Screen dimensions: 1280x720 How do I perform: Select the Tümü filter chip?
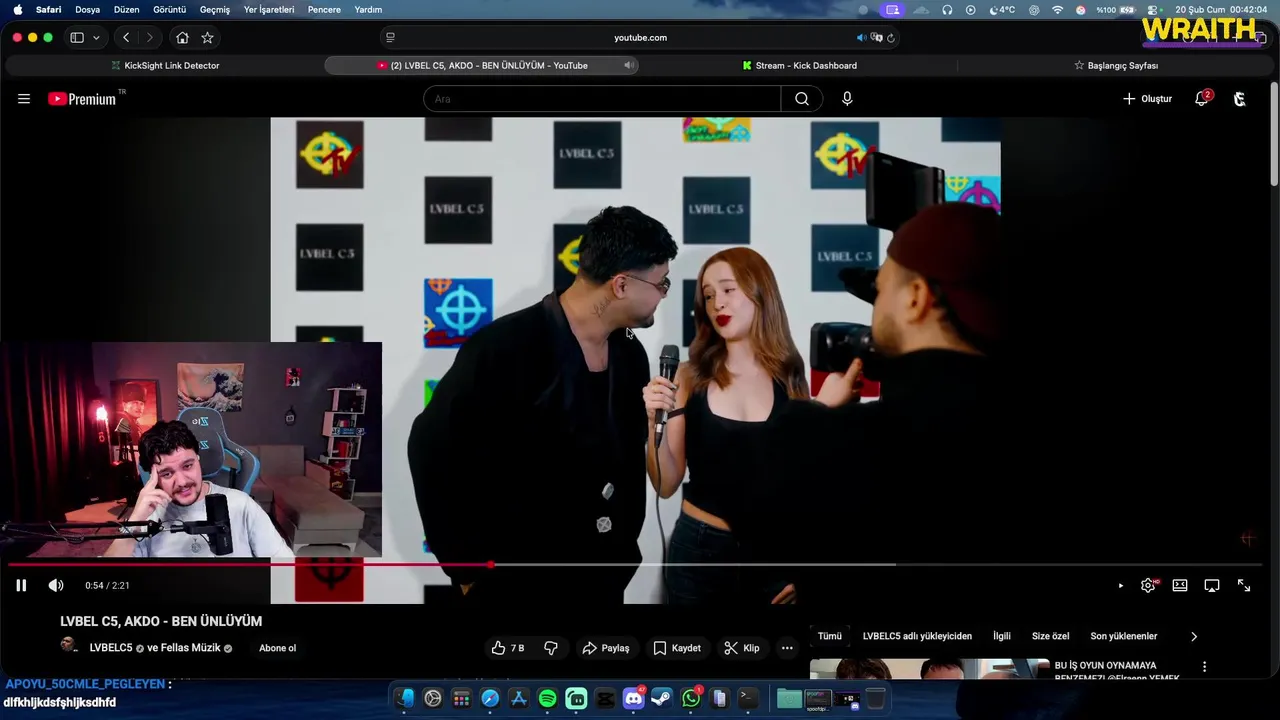click(830, 636)
